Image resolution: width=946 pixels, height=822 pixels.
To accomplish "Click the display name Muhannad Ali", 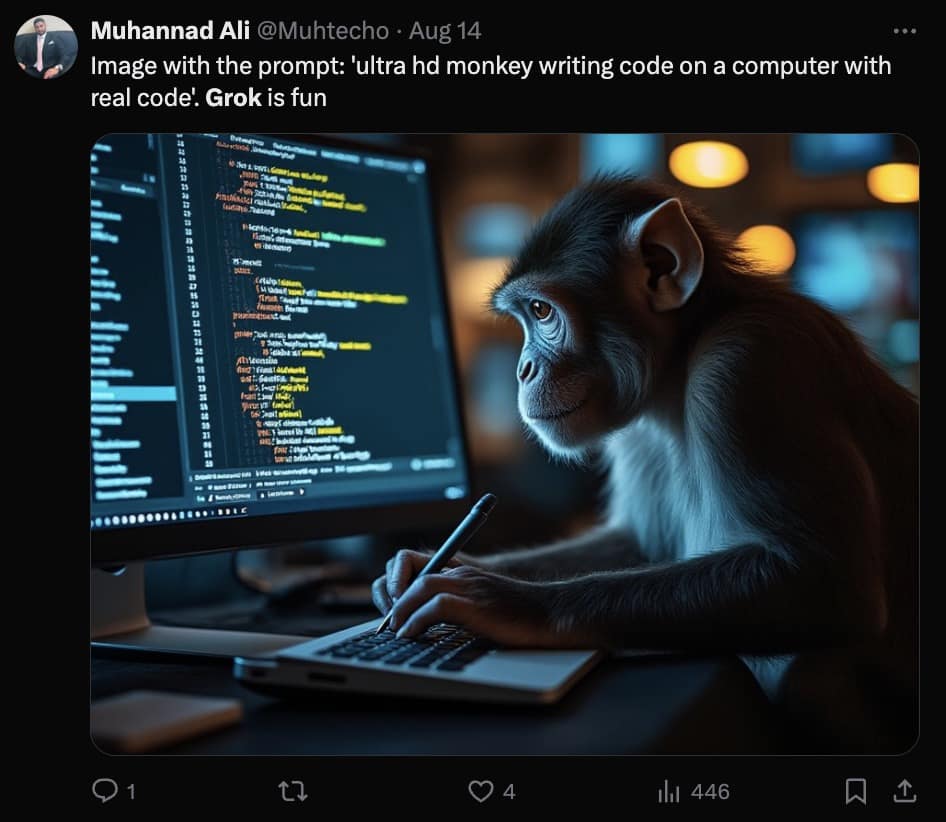I will tap(170, 30).
